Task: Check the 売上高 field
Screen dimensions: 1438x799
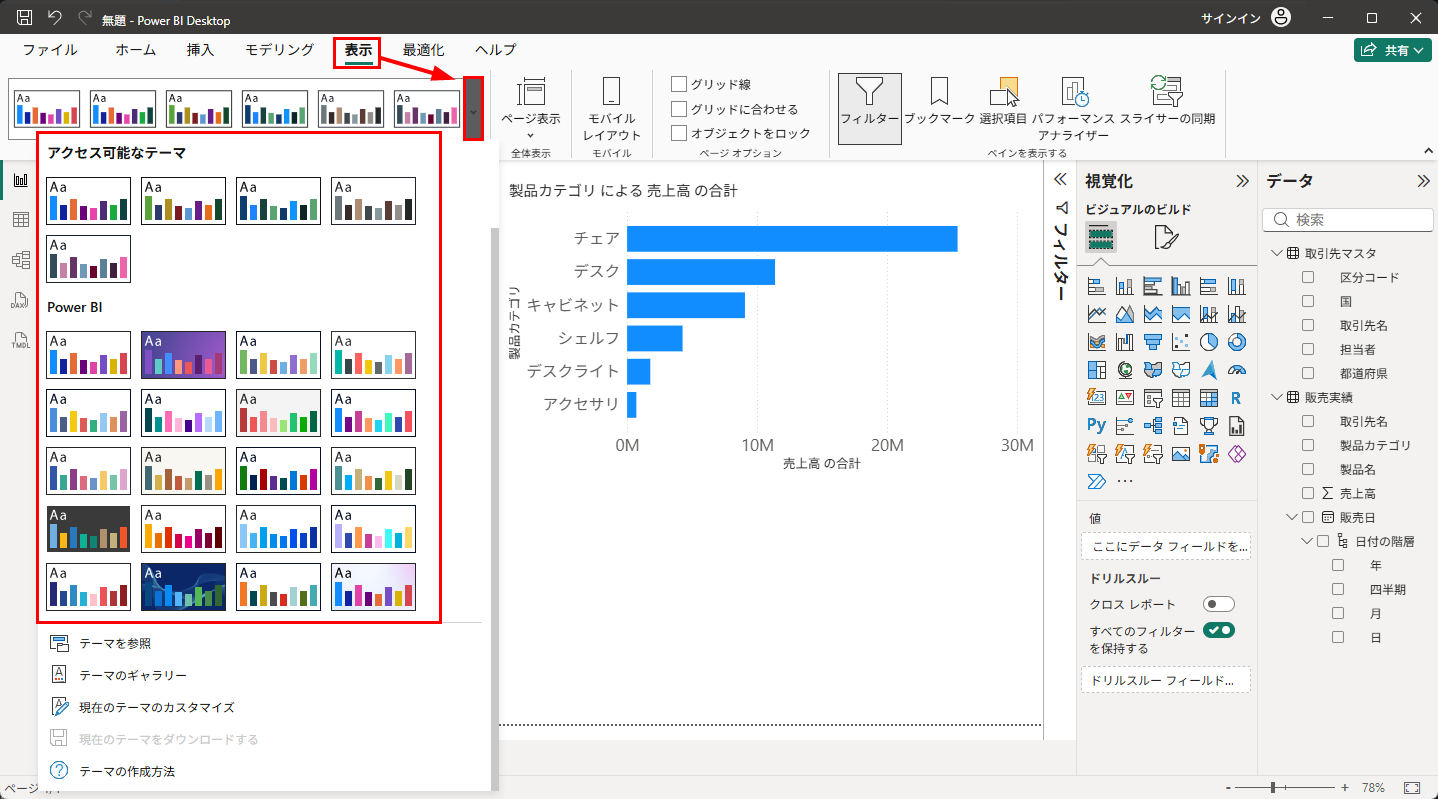Action: pyautogui.click(x=1308, y=493)
